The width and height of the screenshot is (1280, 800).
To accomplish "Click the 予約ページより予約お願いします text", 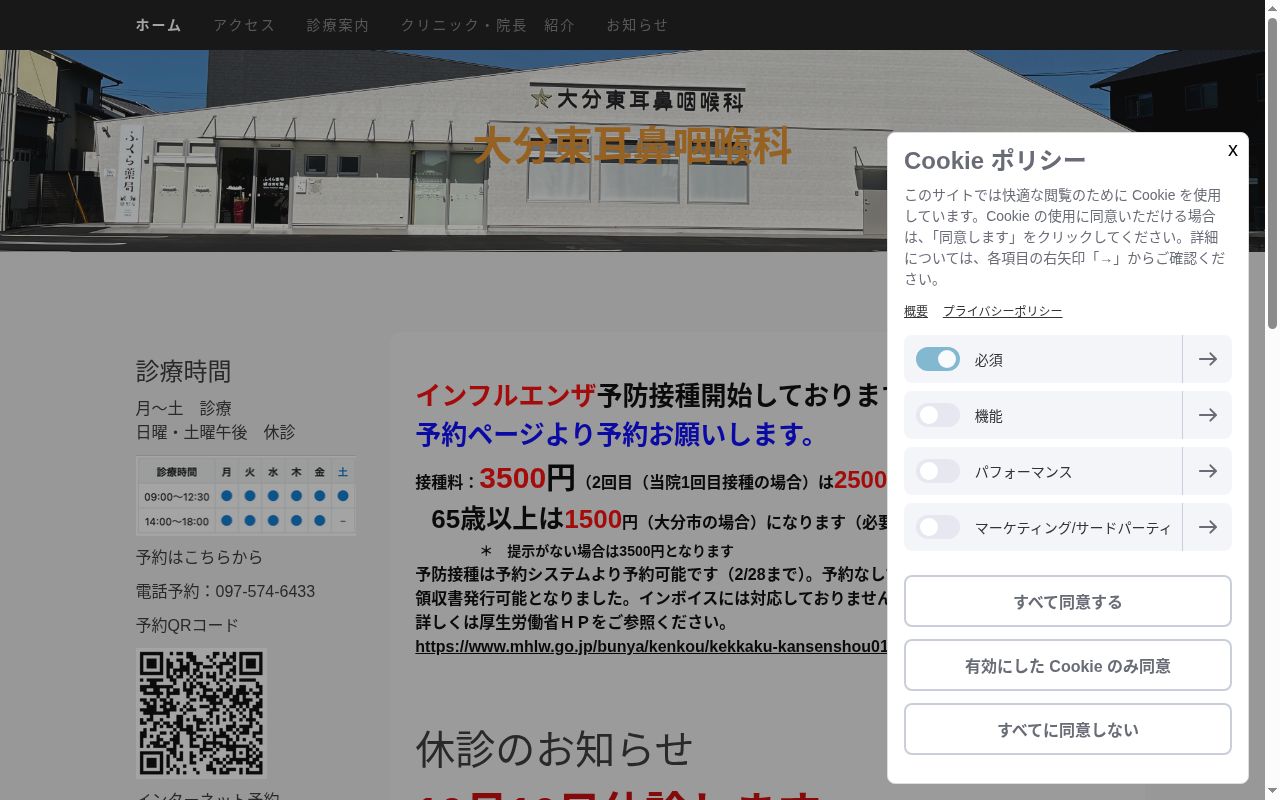I will pyautogui.click(x=616, y=434).
